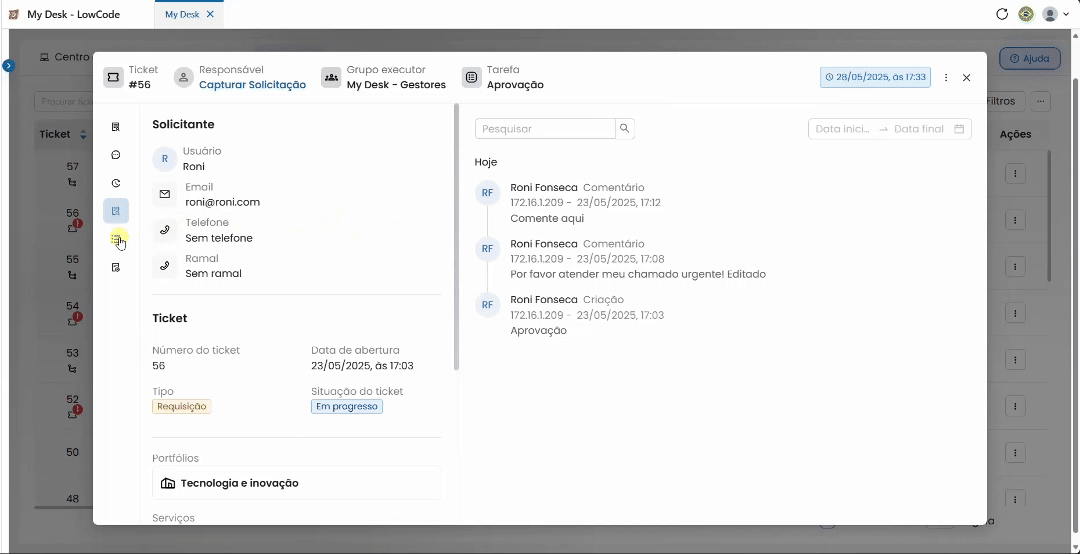The width and height of the screenshot is (1080, 554).
Task: Open the user profile dropdown at top right
Action: pyautogui.click(x=1054, y=14)
